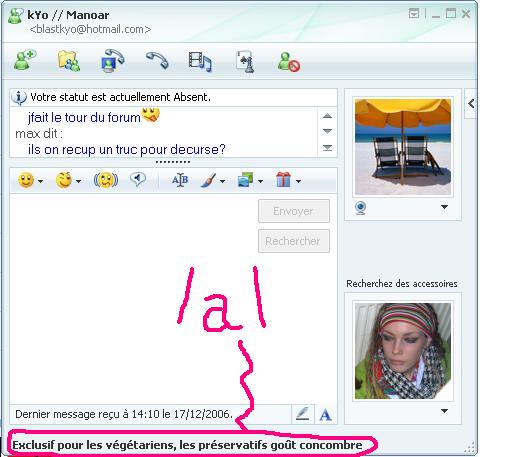Click the voice clip speech bubble icon
Screen dimensions: 512x457
pyautogui.click(x=138, y=179)
